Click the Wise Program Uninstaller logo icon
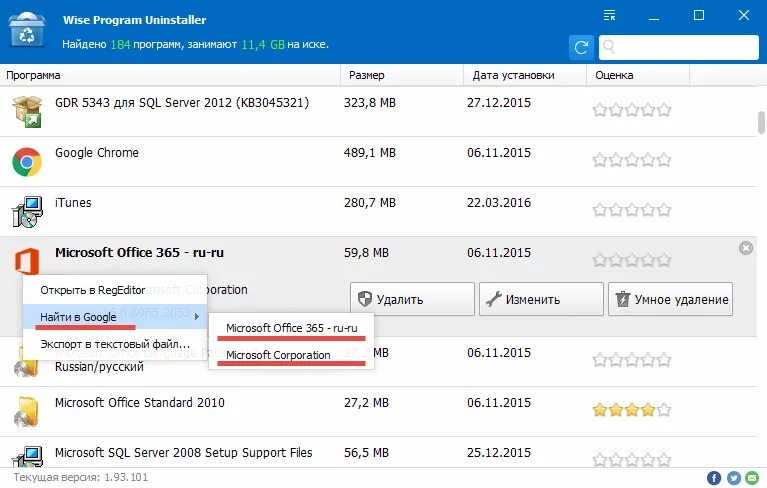 click(x=27, y=30)
